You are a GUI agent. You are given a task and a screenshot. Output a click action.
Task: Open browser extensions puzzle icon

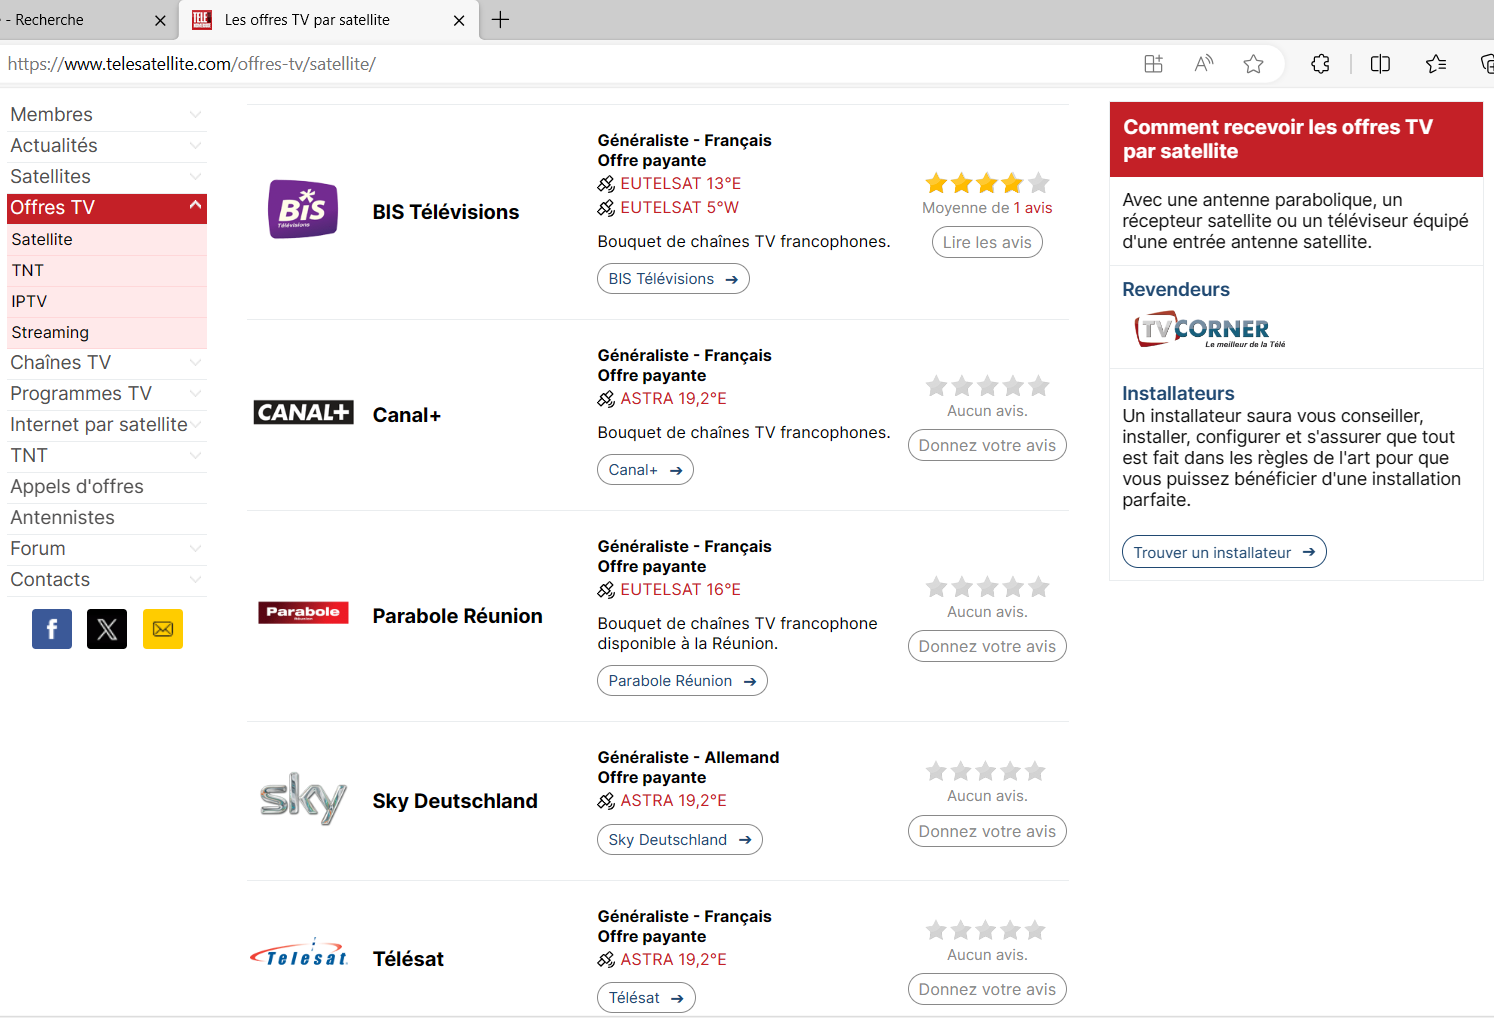(1320, 64)
